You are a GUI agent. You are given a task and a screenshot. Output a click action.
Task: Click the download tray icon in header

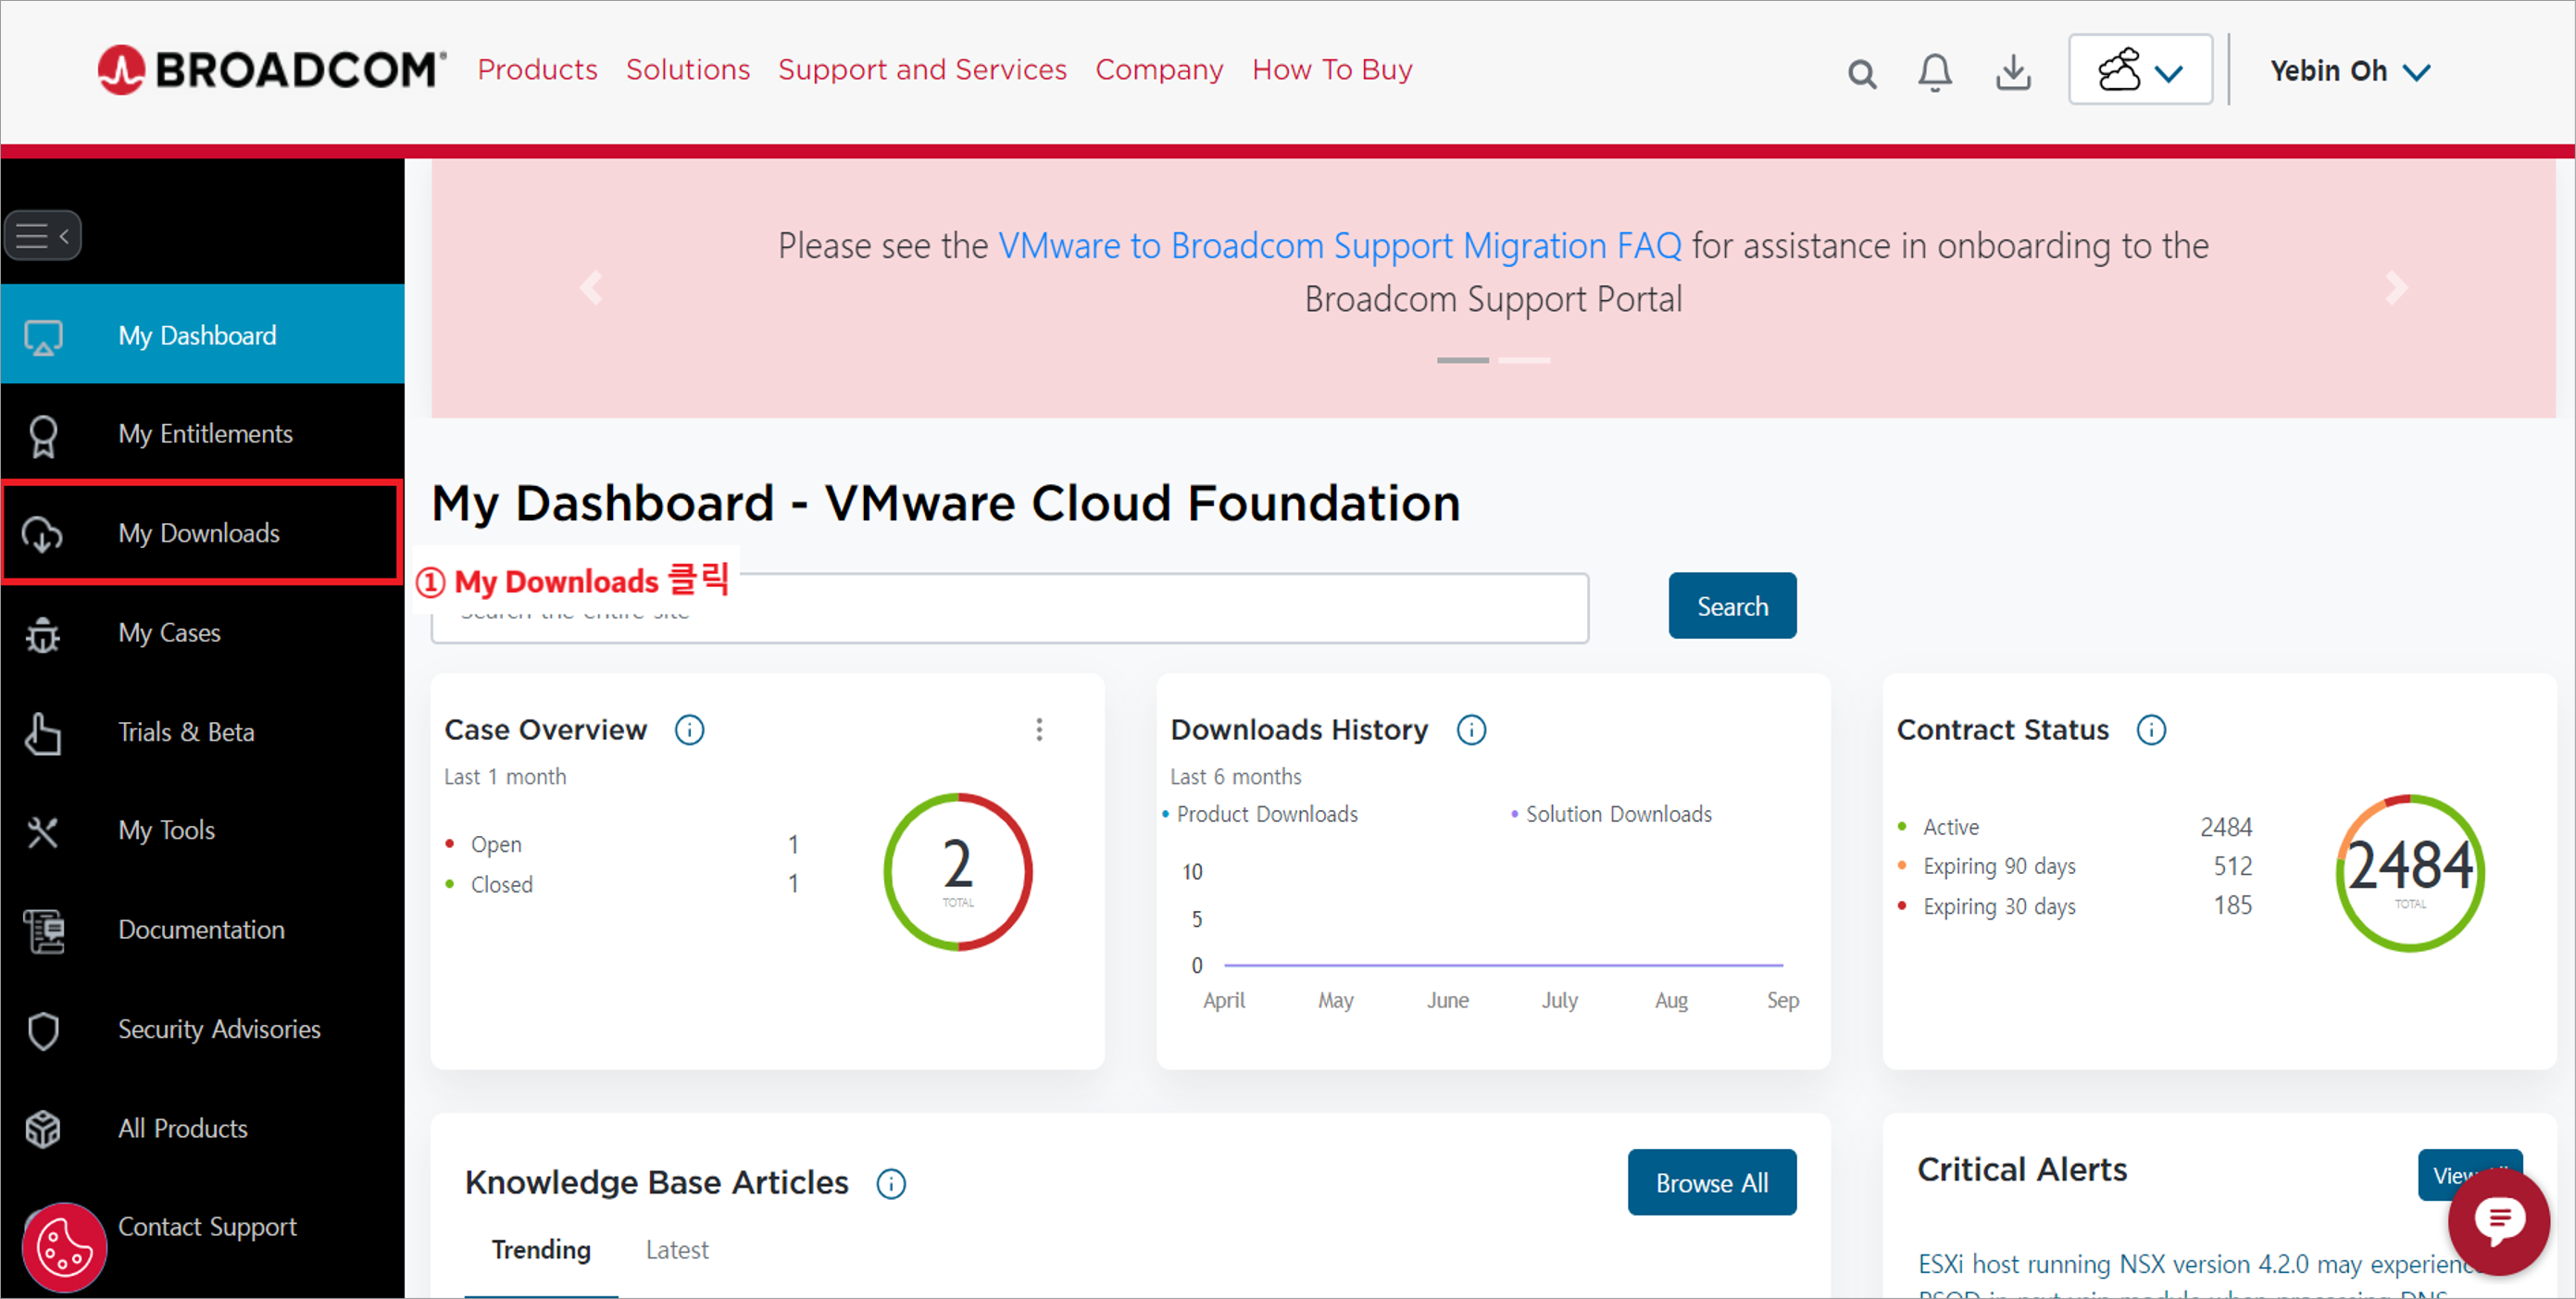(2012, 72)
